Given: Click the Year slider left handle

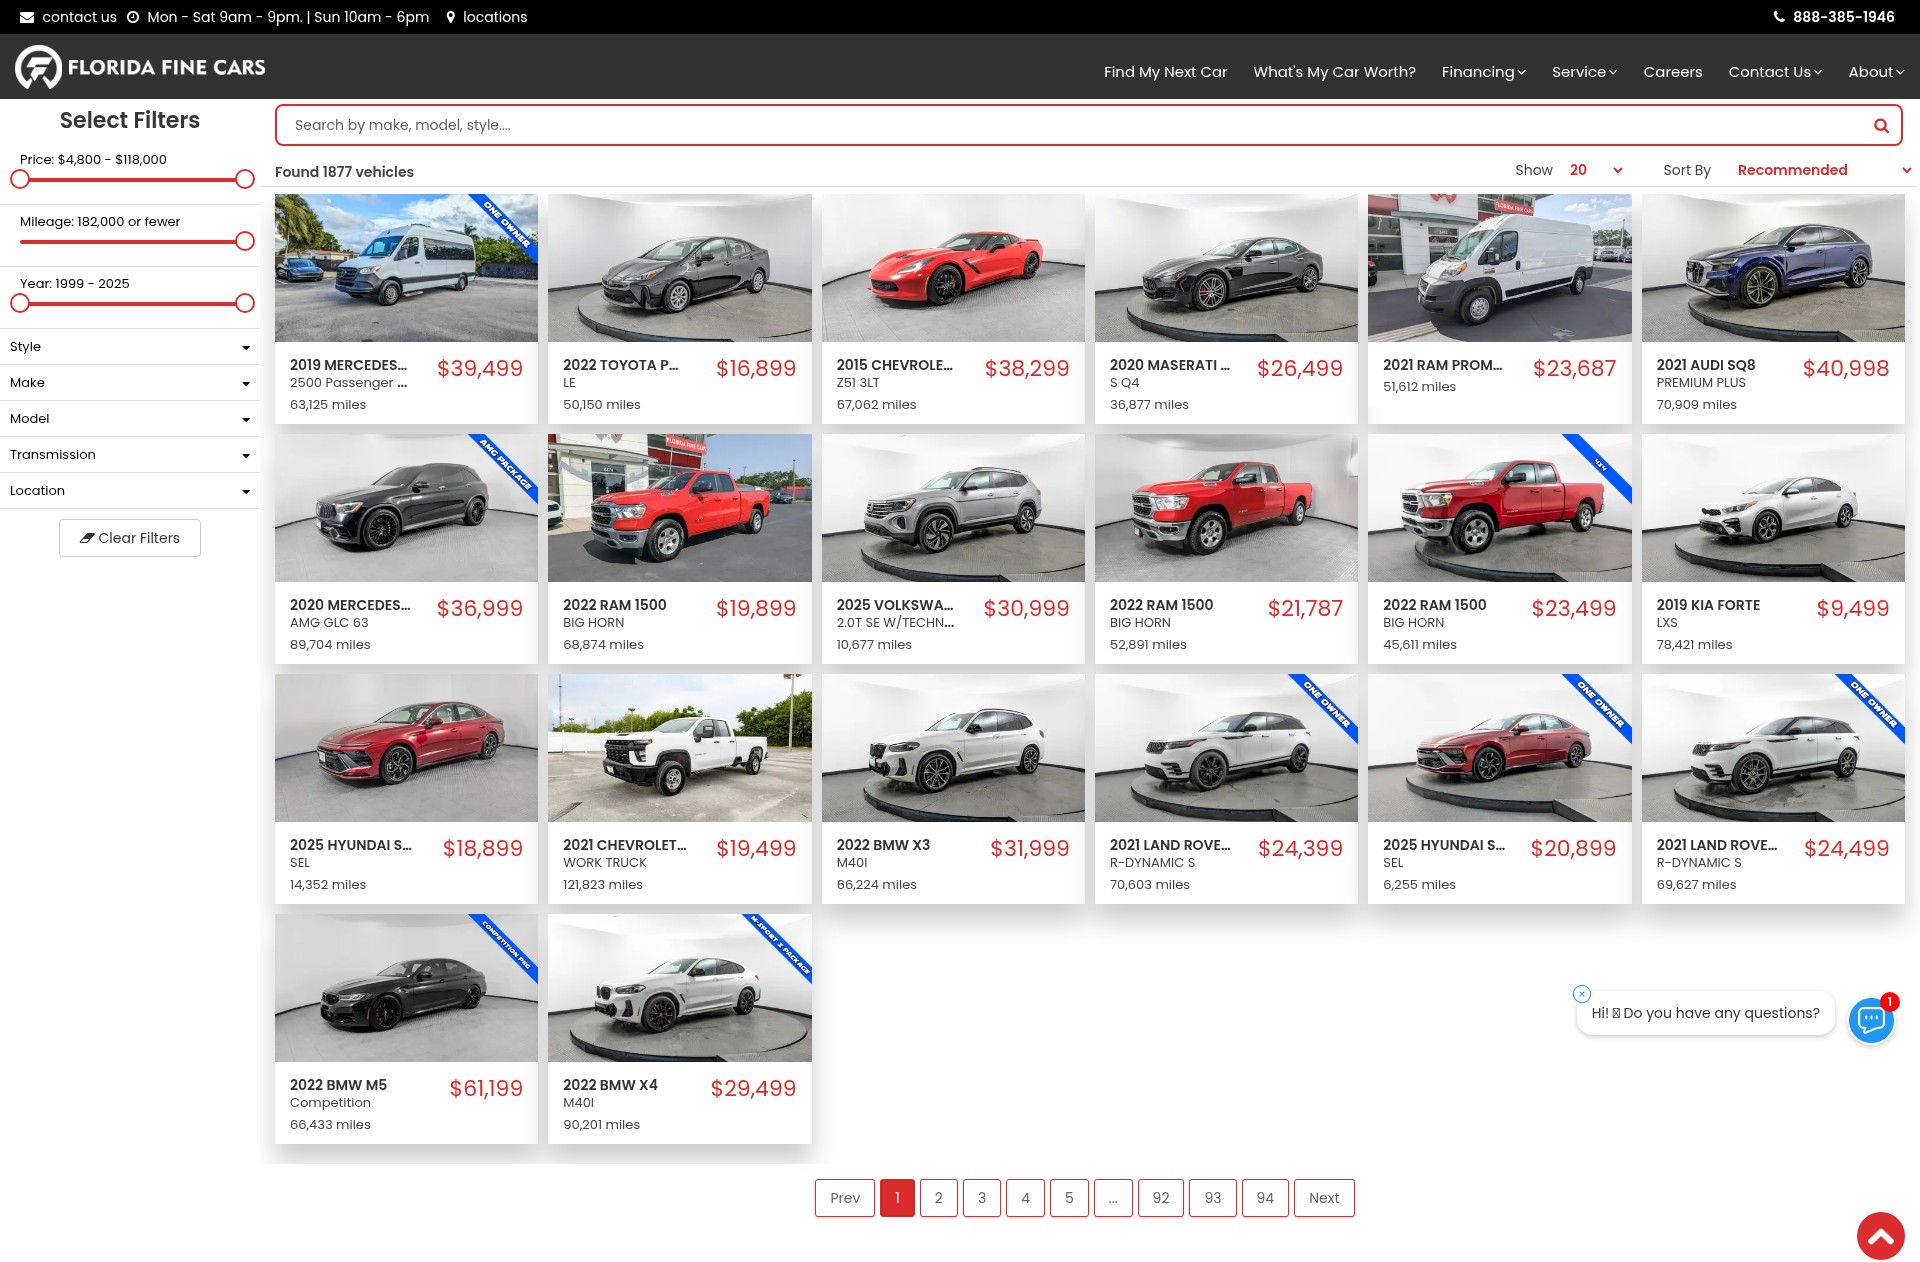Looking at the screenshot, I should coord(20,303).
